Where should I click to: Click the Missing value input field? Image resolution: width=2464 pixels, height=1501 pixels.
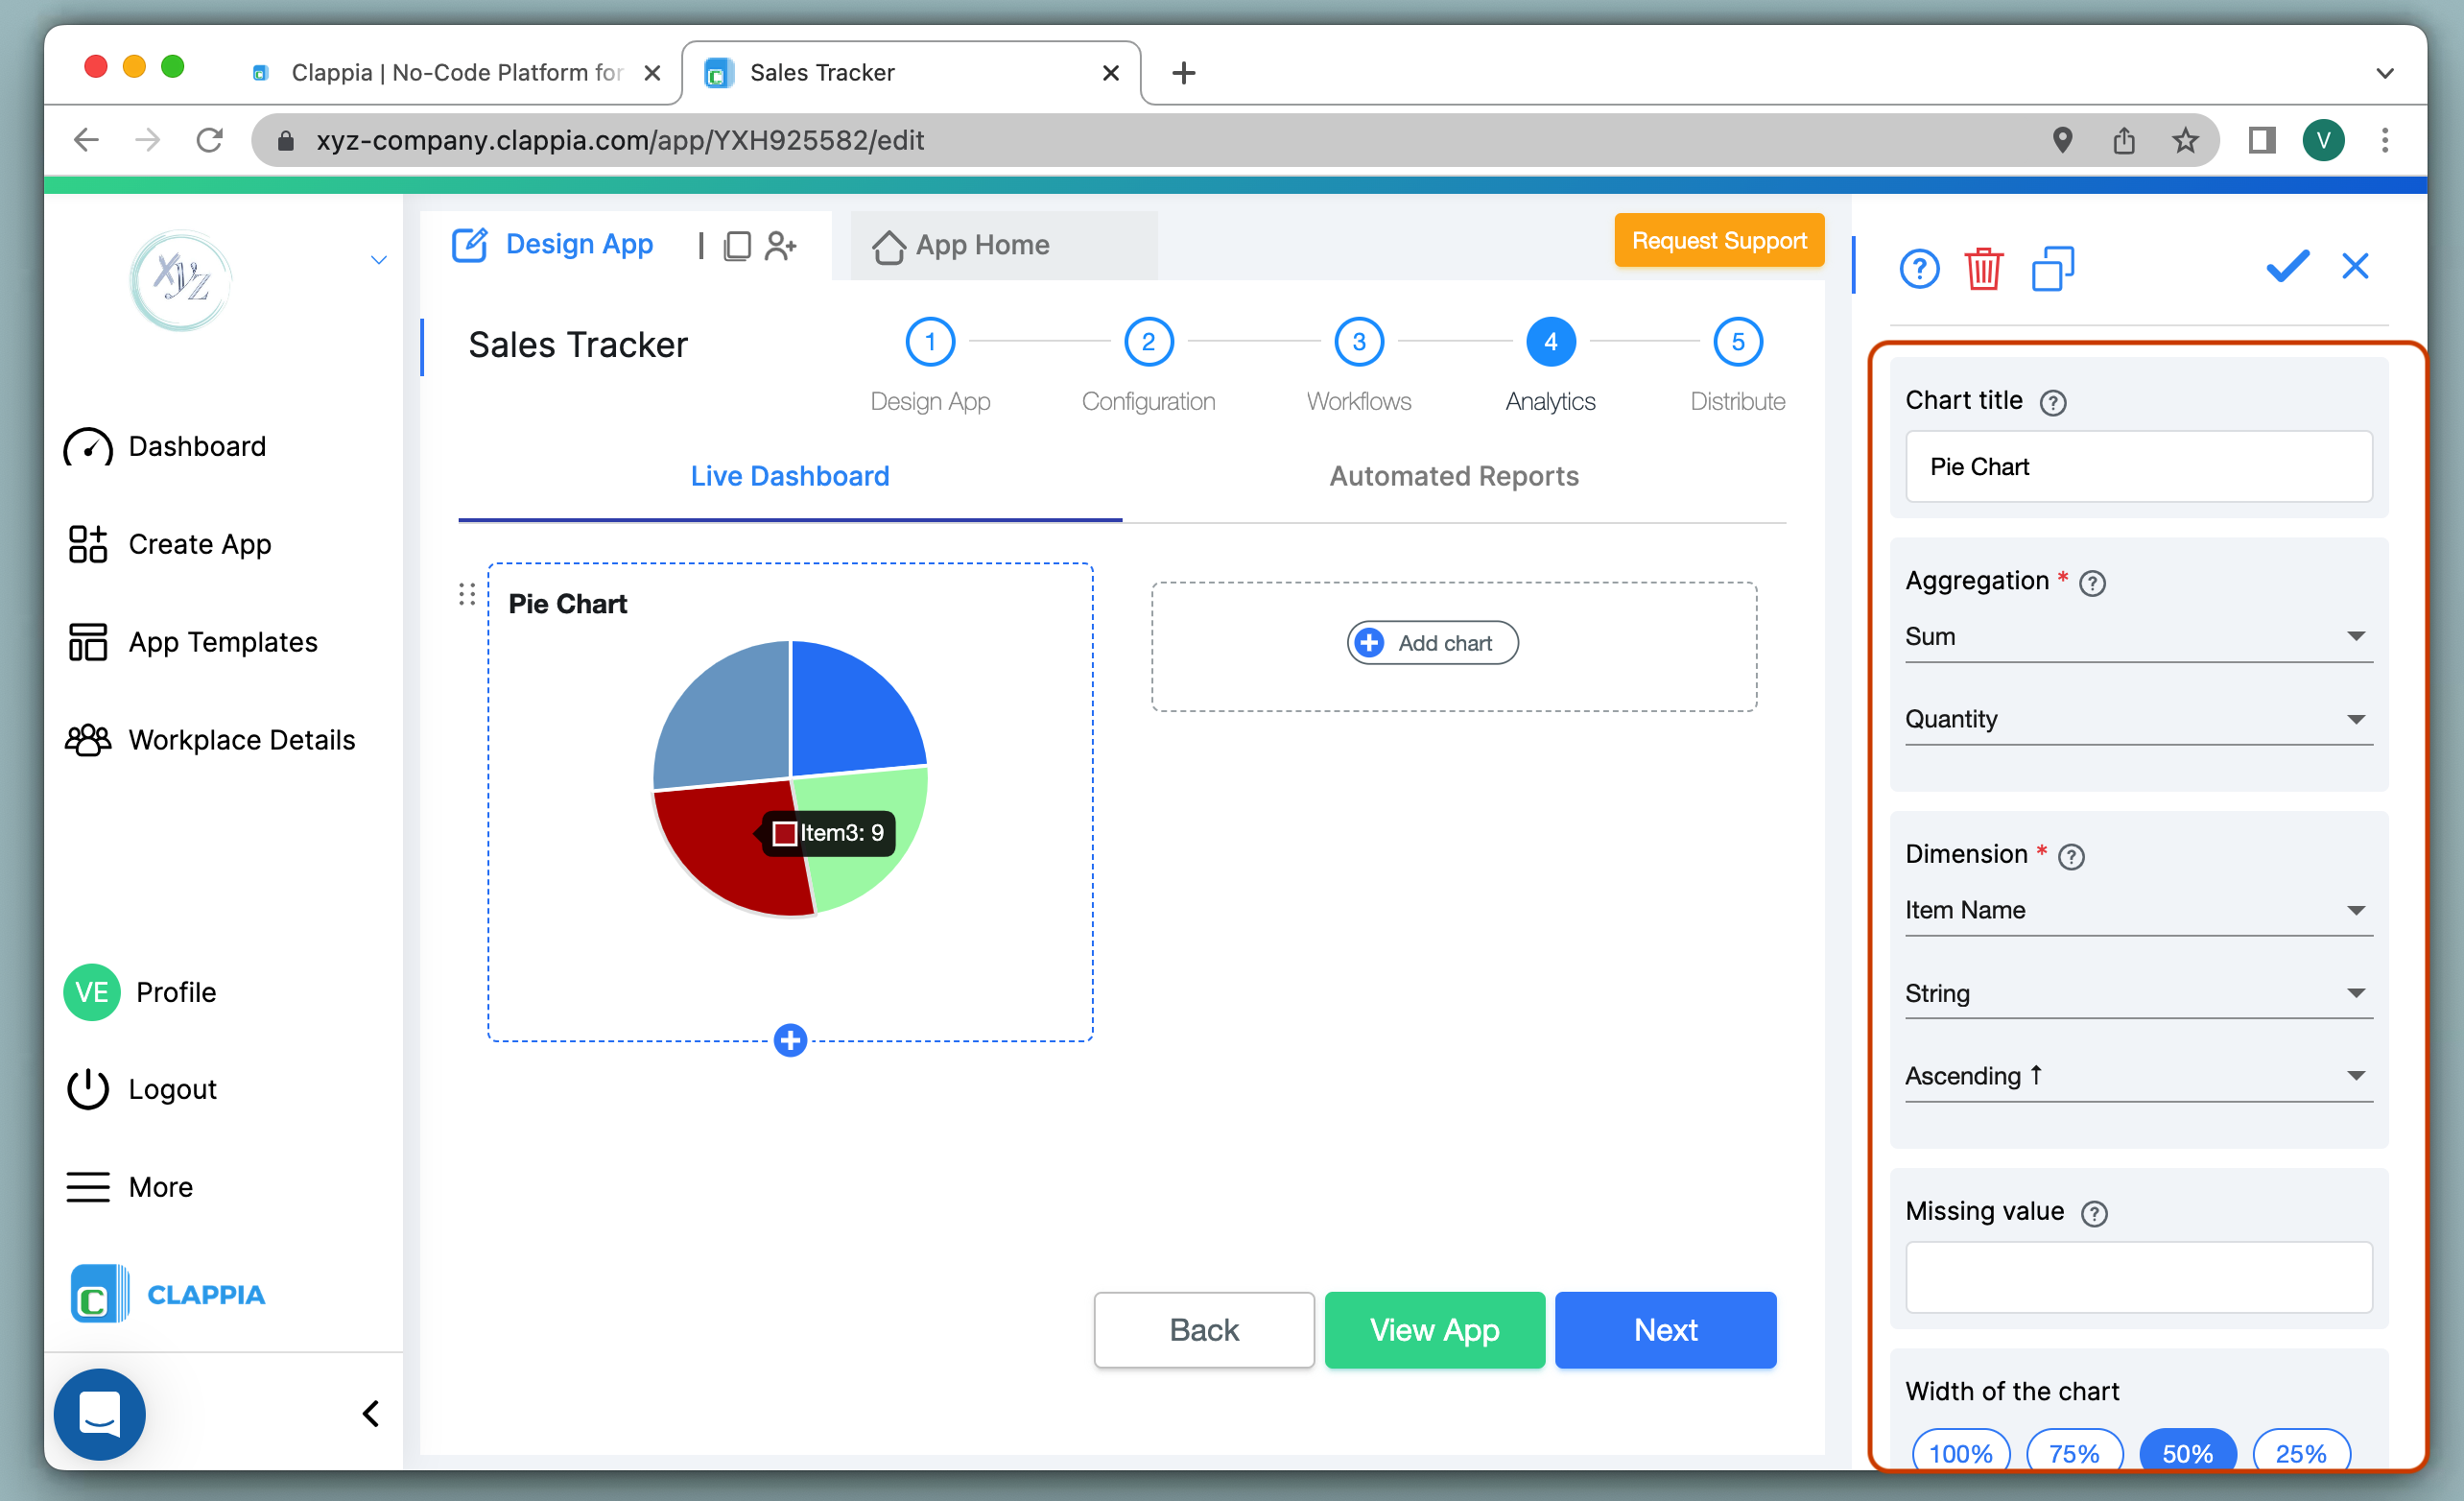click(x=2138, y=1278)
